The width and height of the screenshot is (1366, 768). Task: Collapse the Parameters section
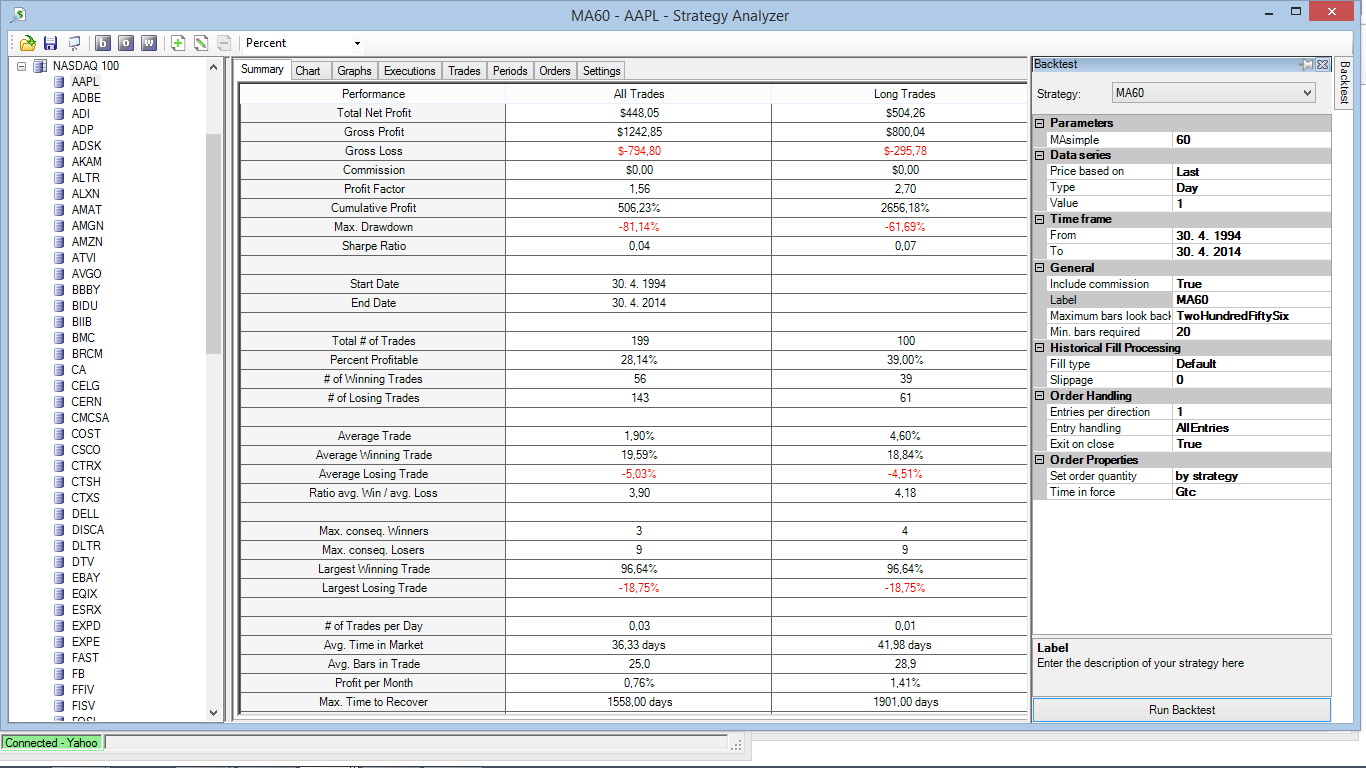coord(1040,123)
